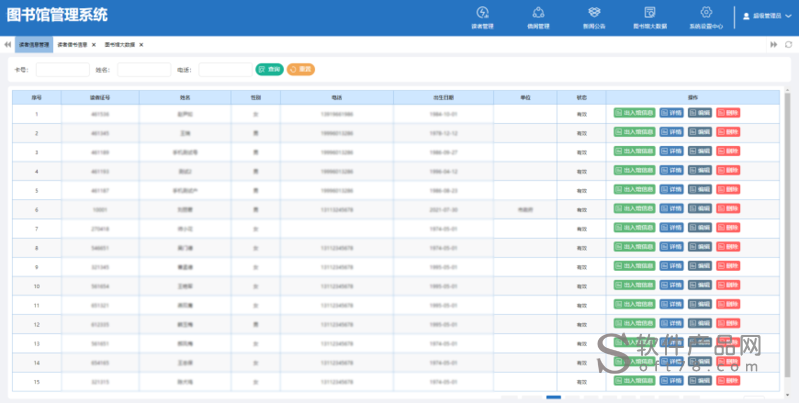
Task: Click the orange 重置 reset button
Action: coord(301,69)
